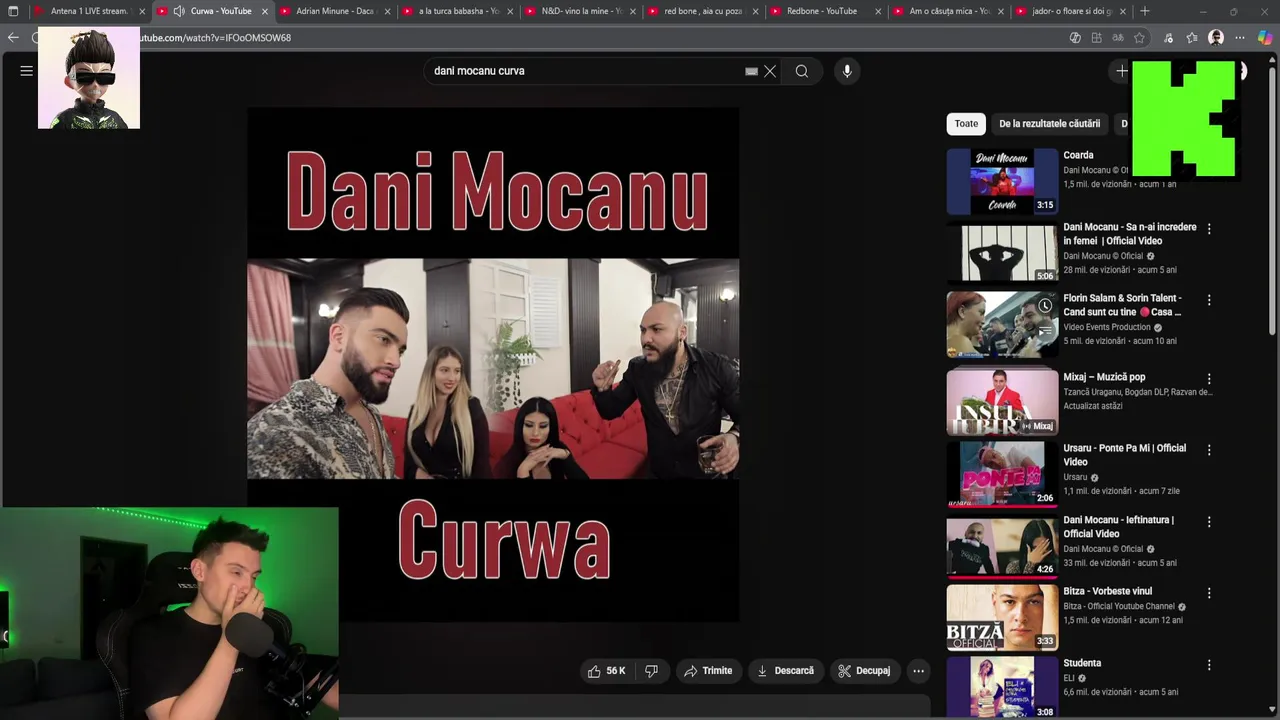Start voice search with the microphone icon
This screenshot has height=720, width=1280.
pyautogui.click(x=847, y=71)
